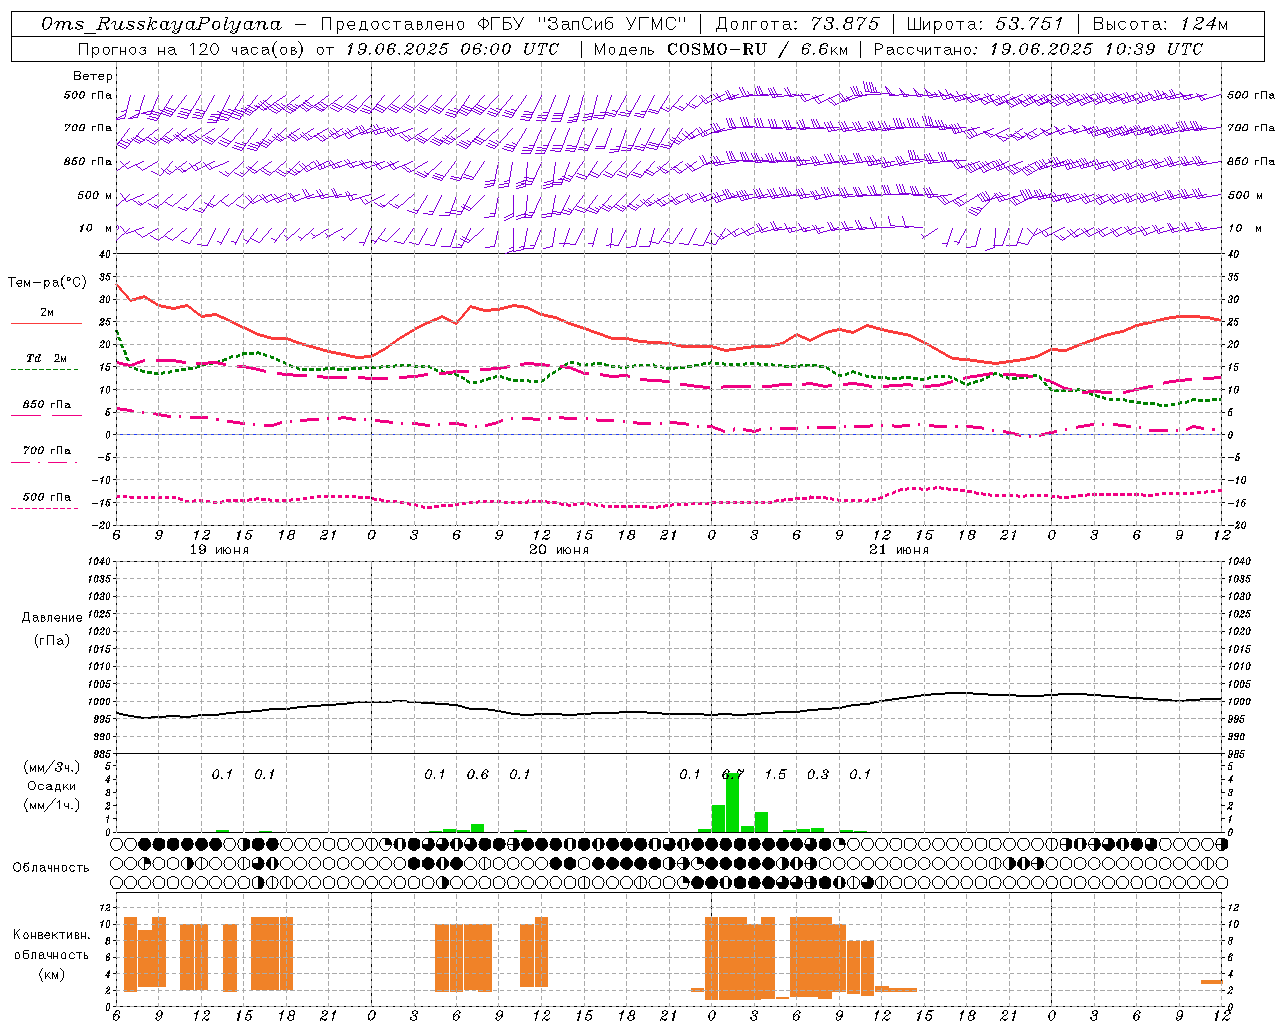This screenshot has width=1280, height=1024.
Task: Click the date label 20 июня
Action: tap(559, 549)
